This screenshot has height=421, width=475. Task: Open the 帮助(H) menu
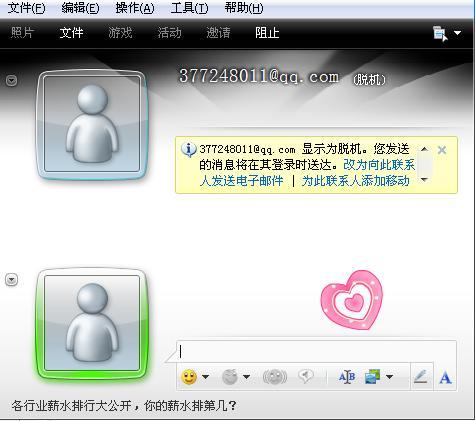244,8
